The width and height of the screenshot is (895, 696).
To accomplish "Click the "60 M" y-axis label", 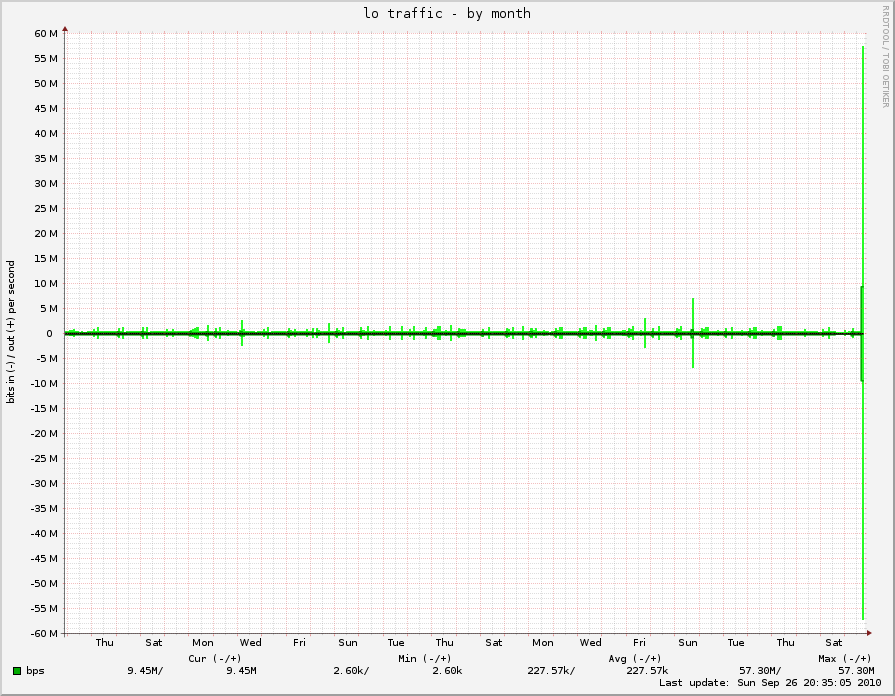I will pos(46,34).
